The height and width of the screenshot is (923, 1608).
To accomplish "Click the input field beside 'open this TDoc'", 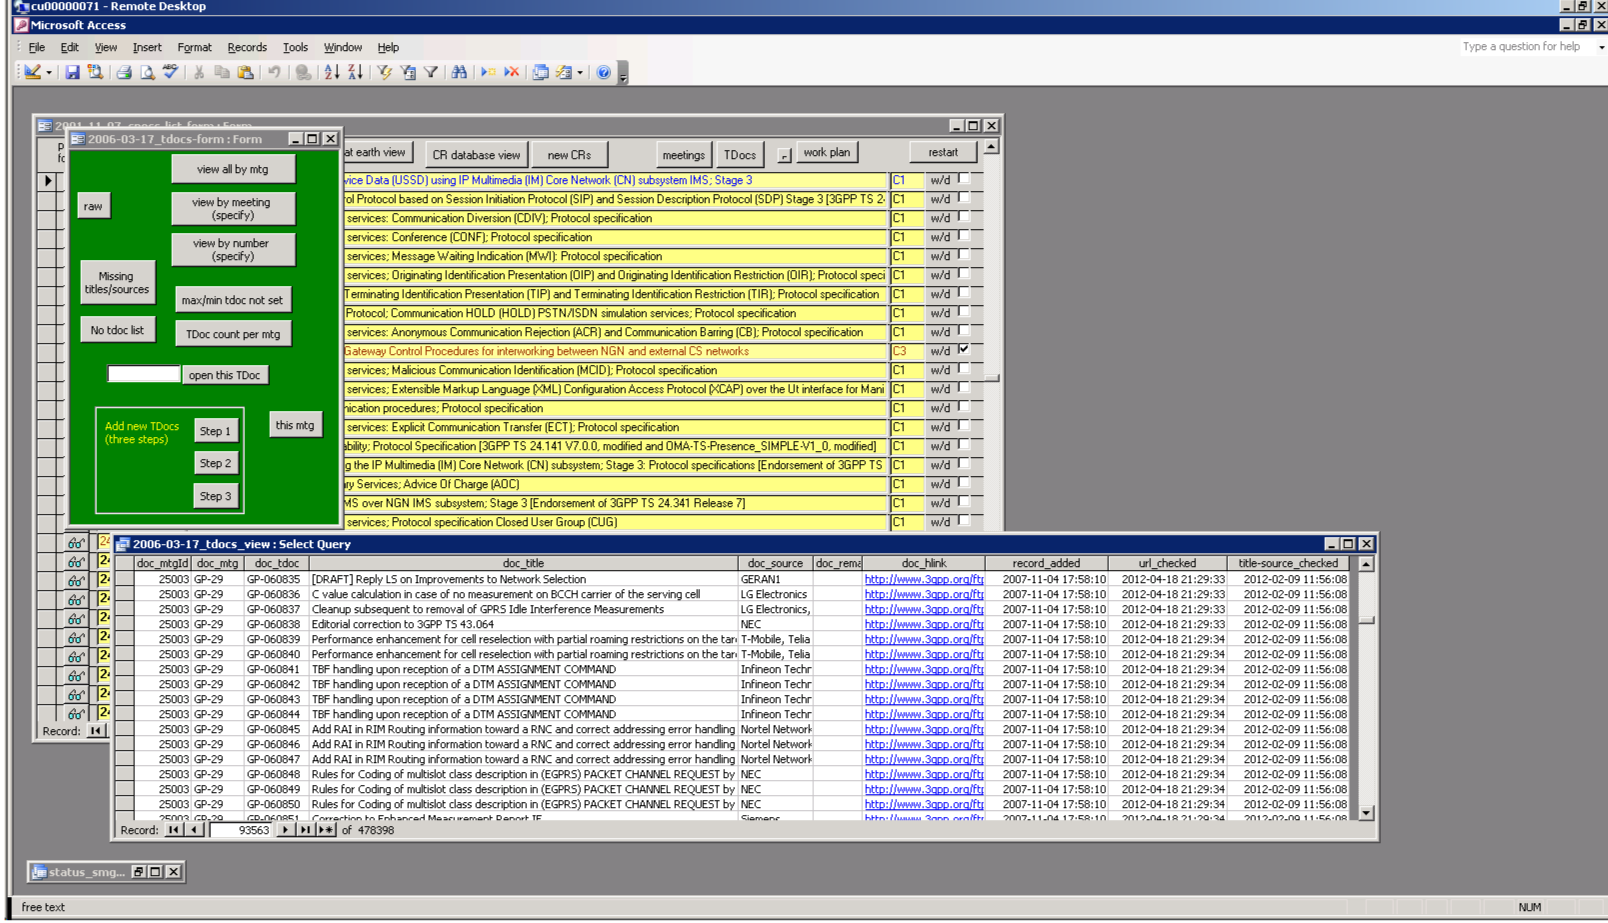I will tap(144, 375).
